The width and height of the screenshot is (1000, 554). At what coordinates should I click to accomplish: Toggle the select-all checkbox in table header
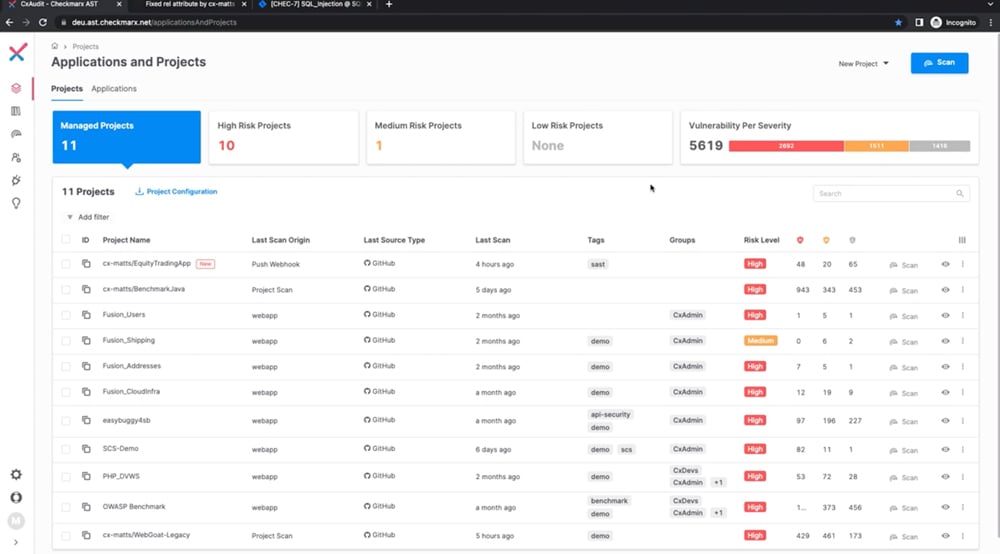66,240
